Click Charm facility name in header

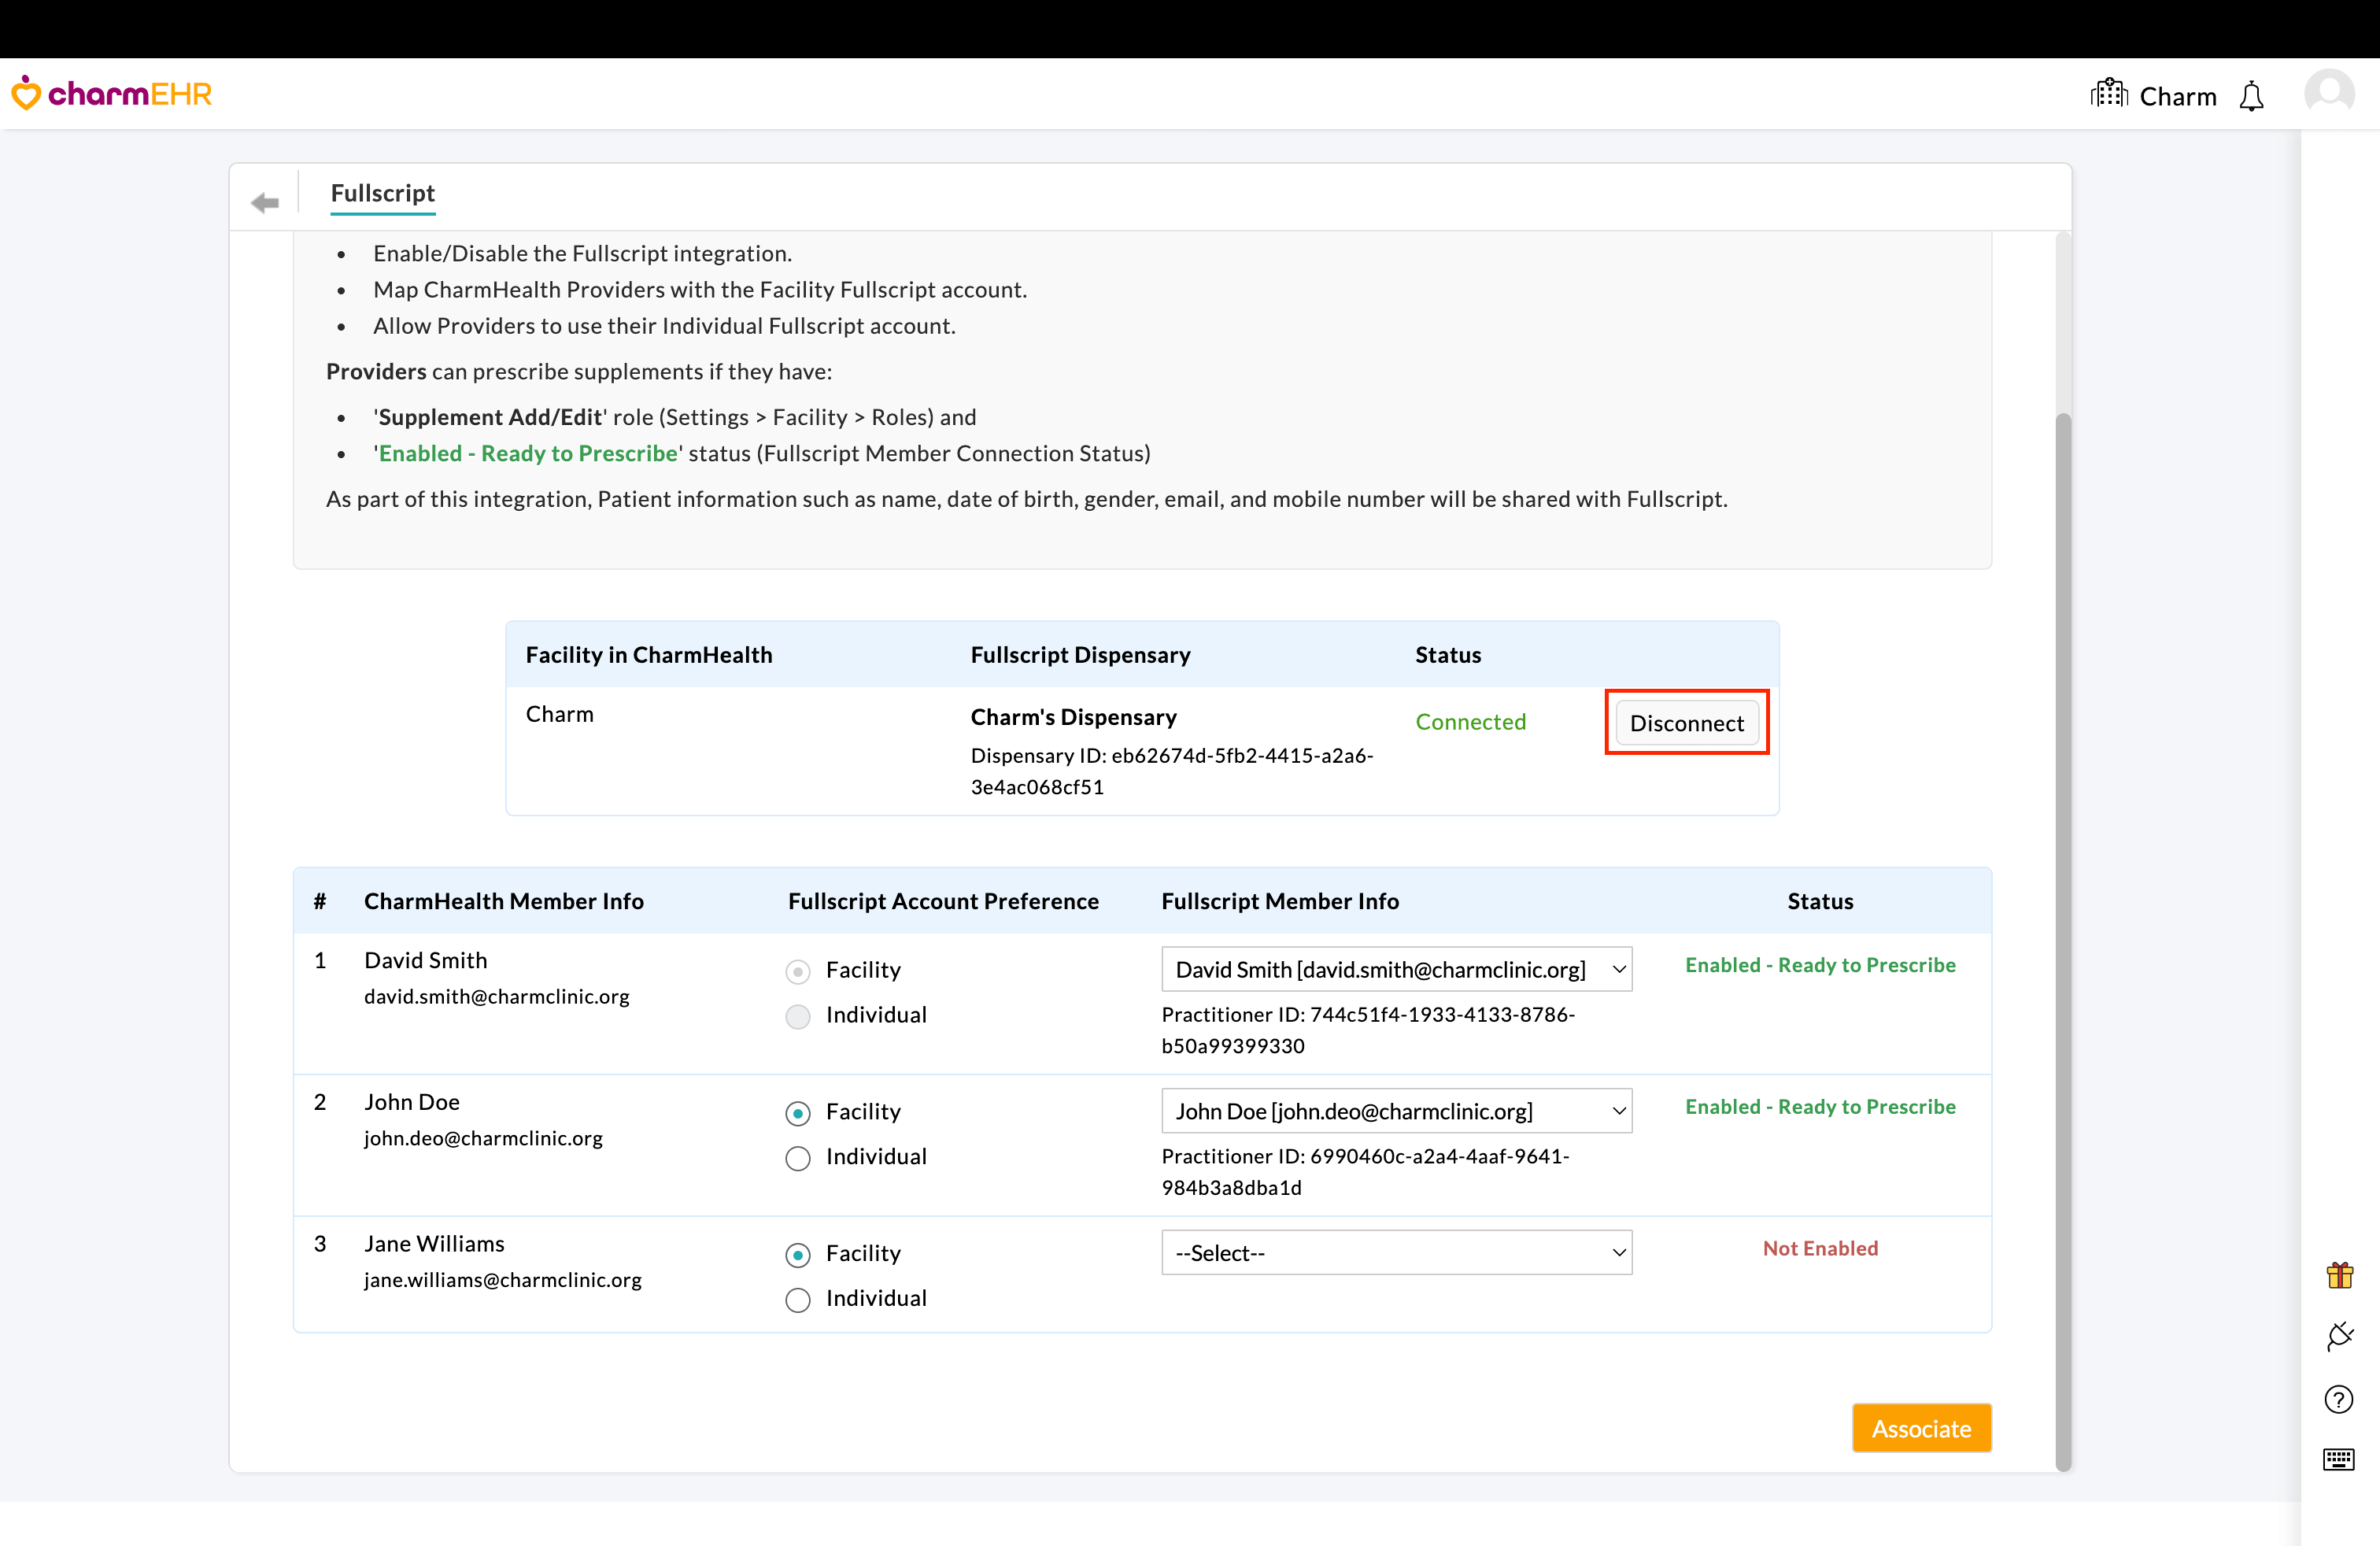point(2177,97)
